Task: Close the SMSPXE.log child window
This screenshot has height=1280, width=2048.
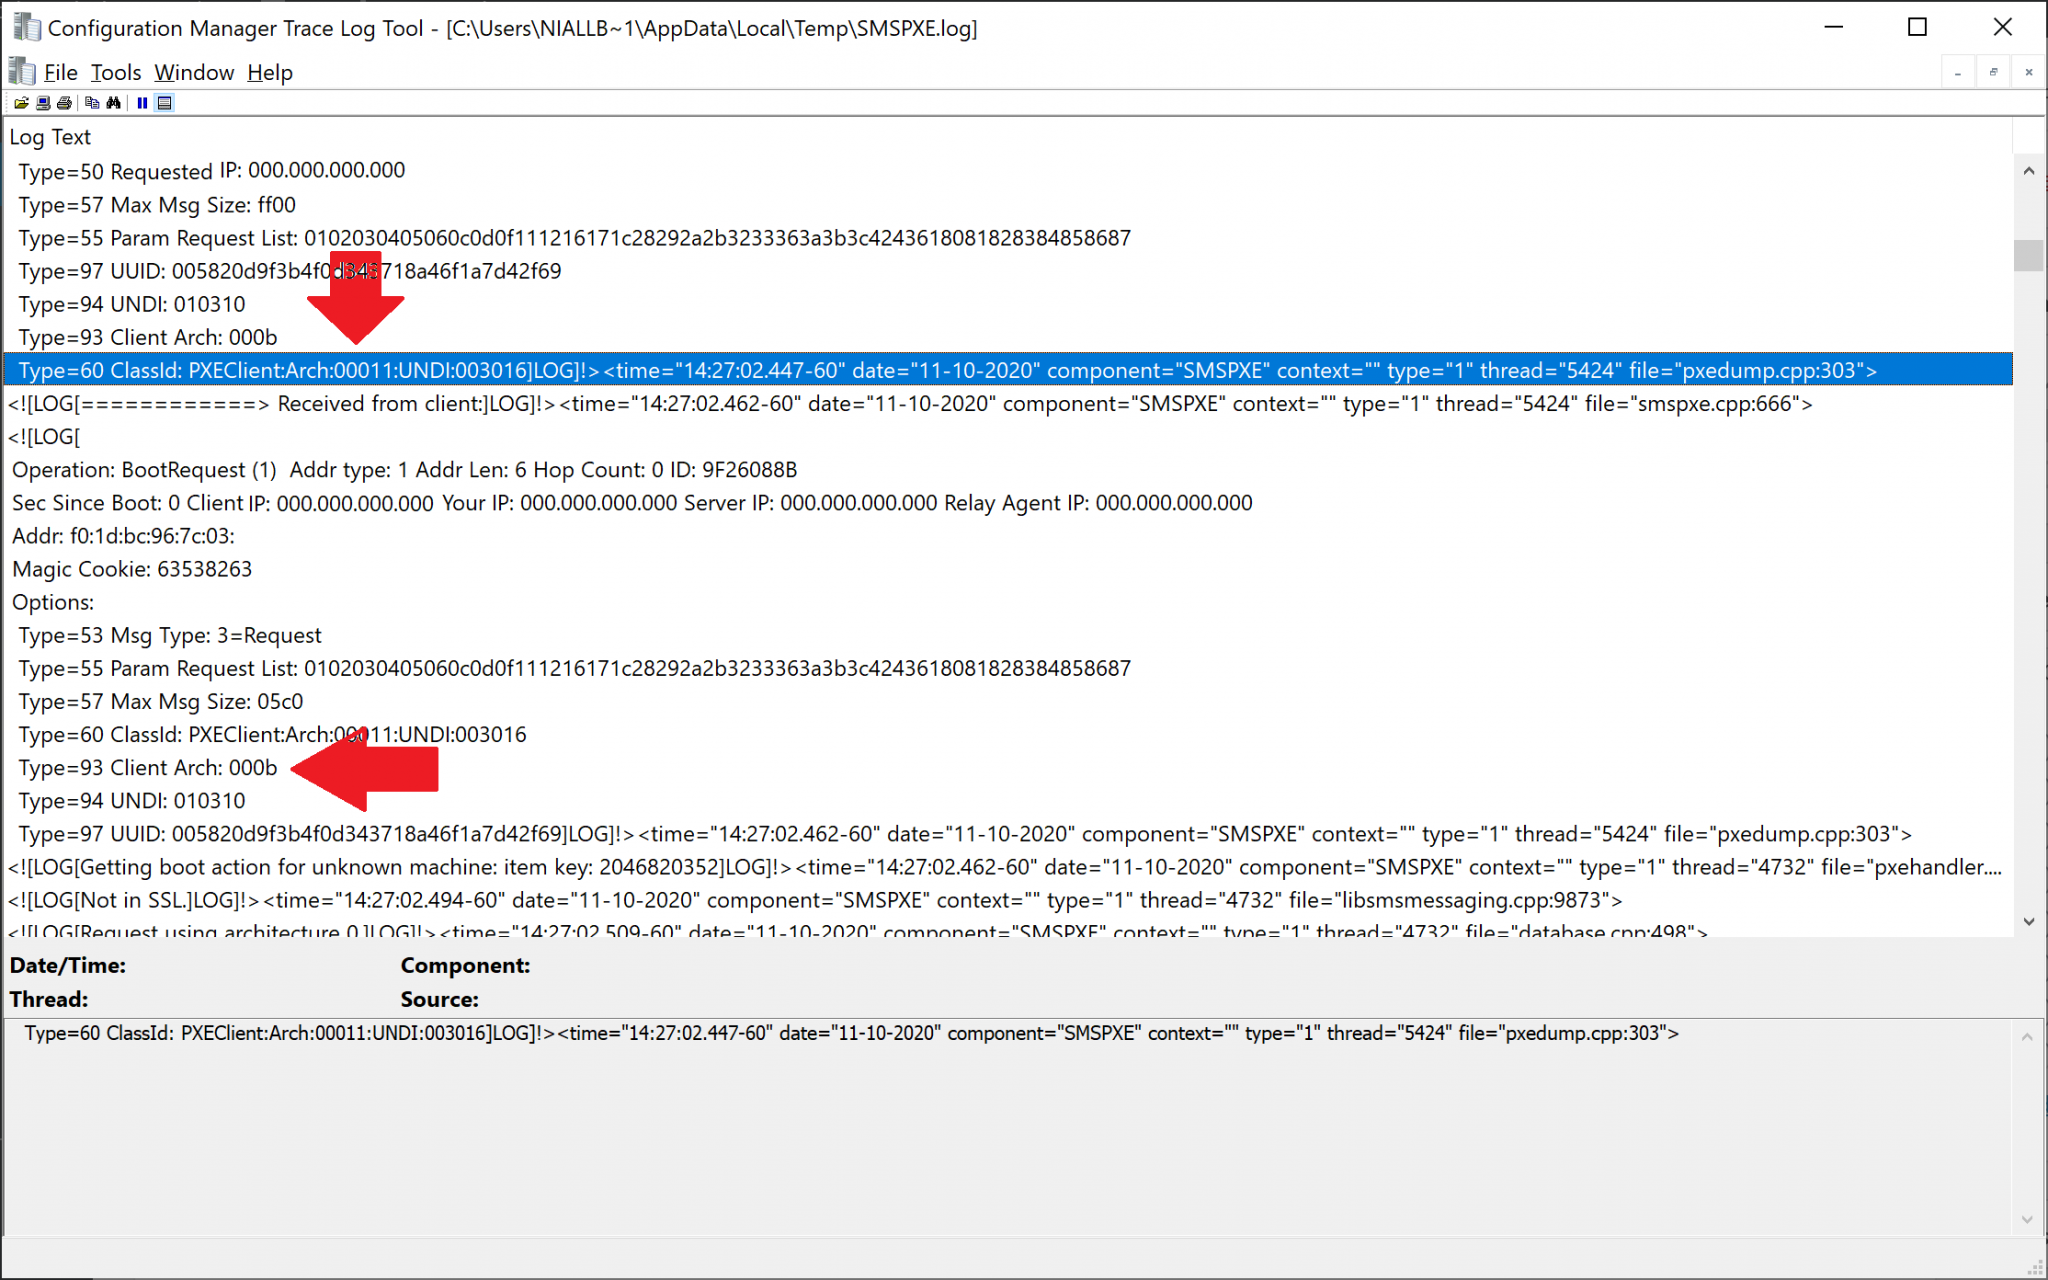Action: [x=2030, y=72]
